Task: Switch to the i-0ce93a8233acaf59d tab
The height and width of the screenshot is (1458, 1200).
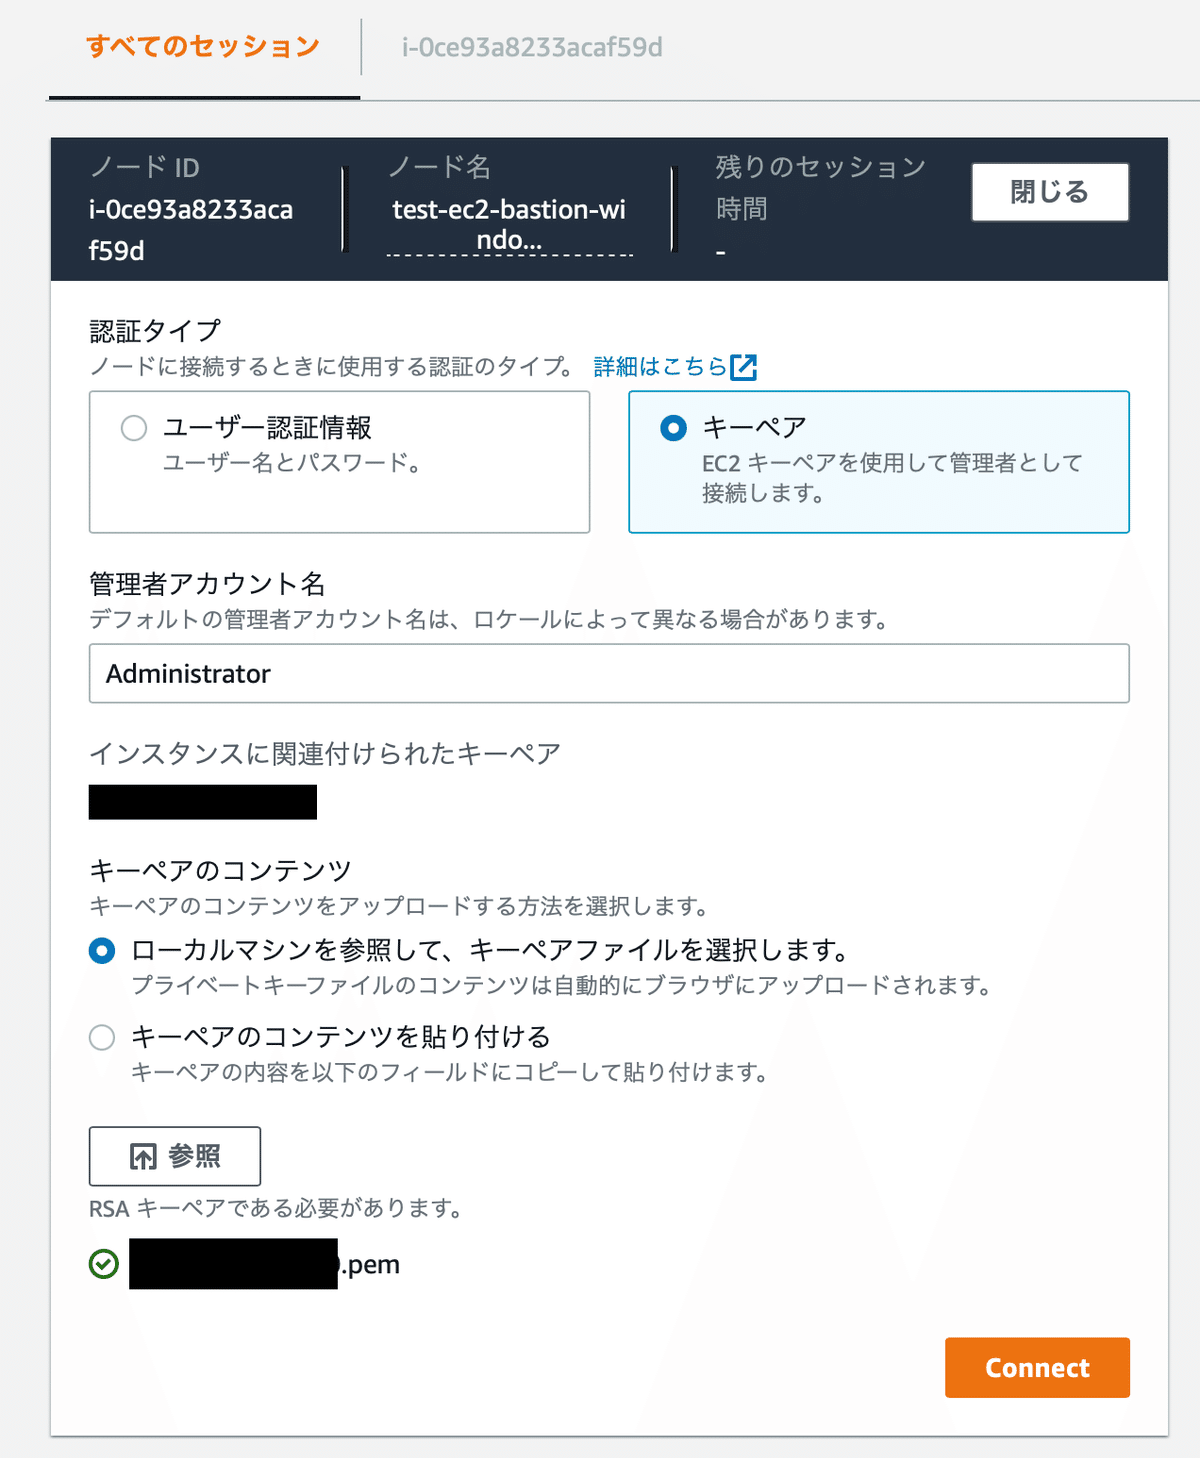Action: [532, 47]
